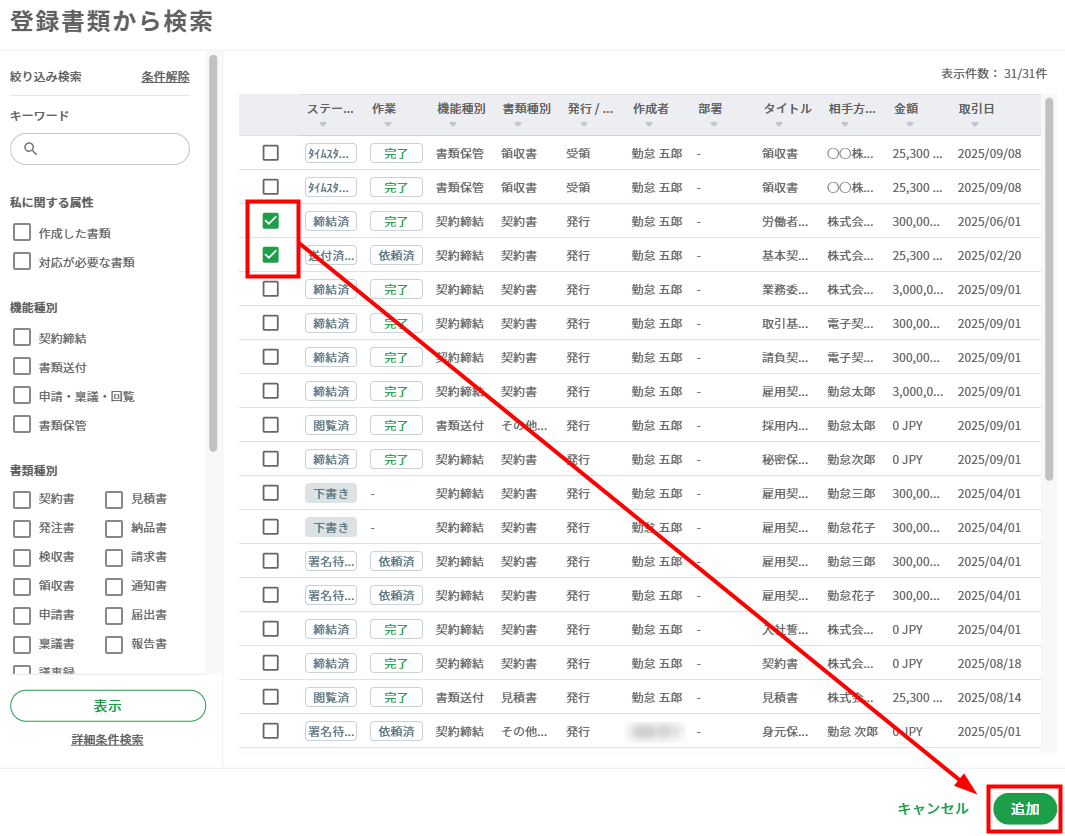The image size is (1065, 836).
Task: Check the 対応が必要な書類 filter checkbox
Action: tap(22, 261)
